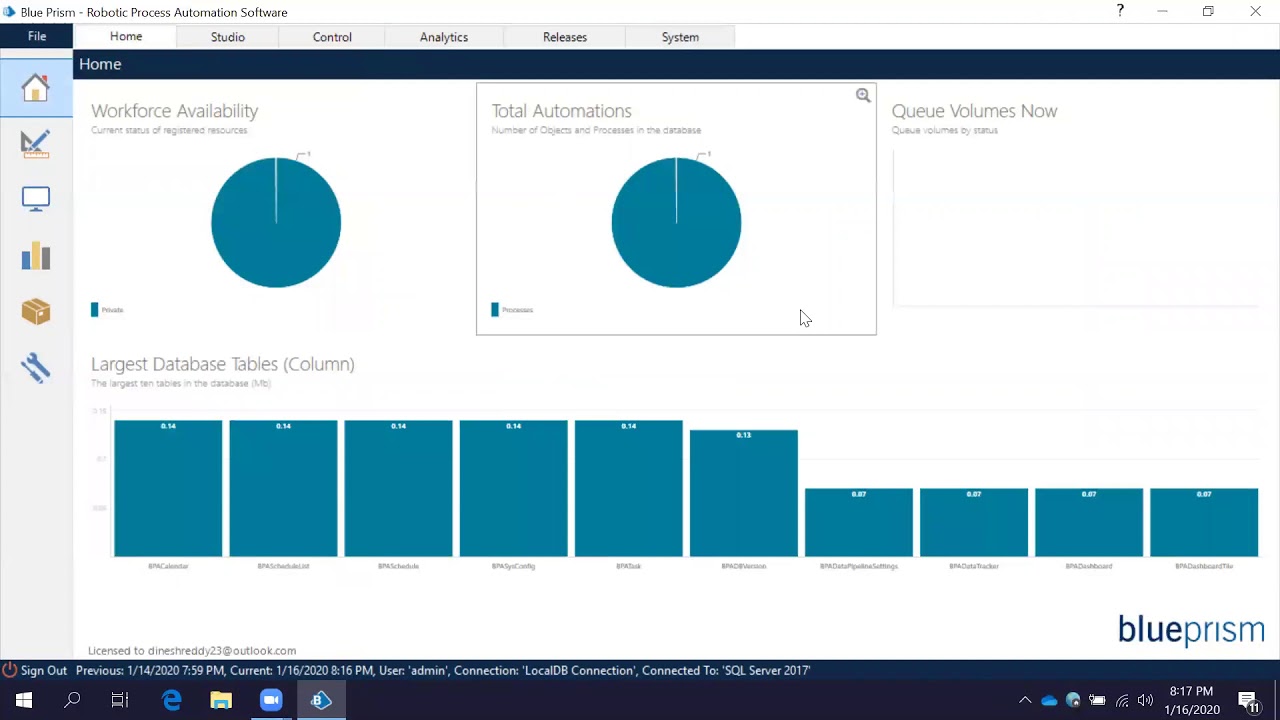
Task: Open Task View on the taskbar
Action: [x=120, y=700]
